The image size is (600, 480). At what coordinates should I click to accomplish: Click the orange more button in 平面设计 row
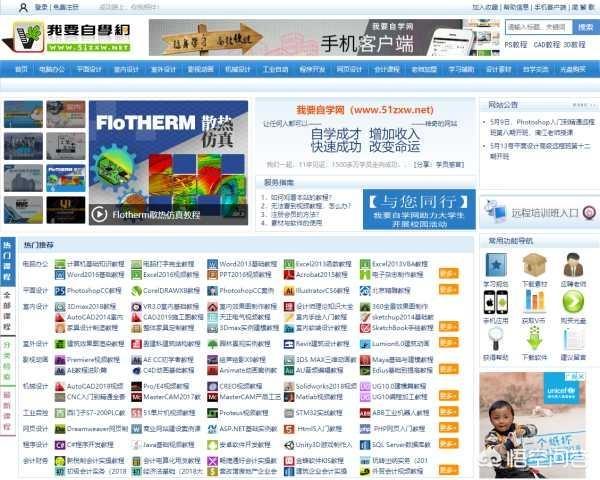(x=448, y=289)
